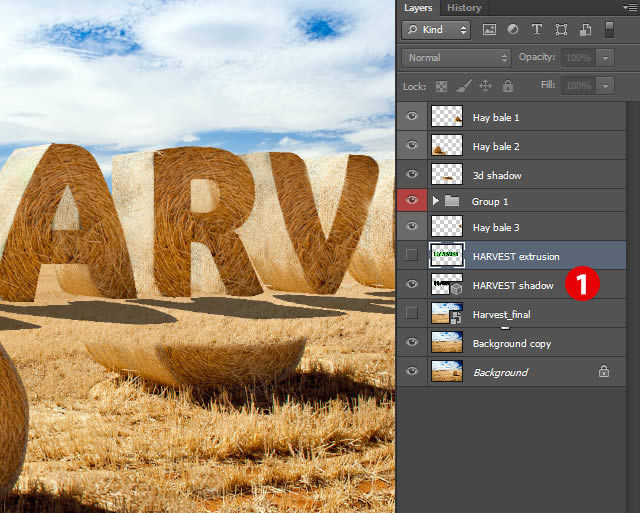Show the HARVEST extrusion layer
640x513 pixels.
click(412, 255)
